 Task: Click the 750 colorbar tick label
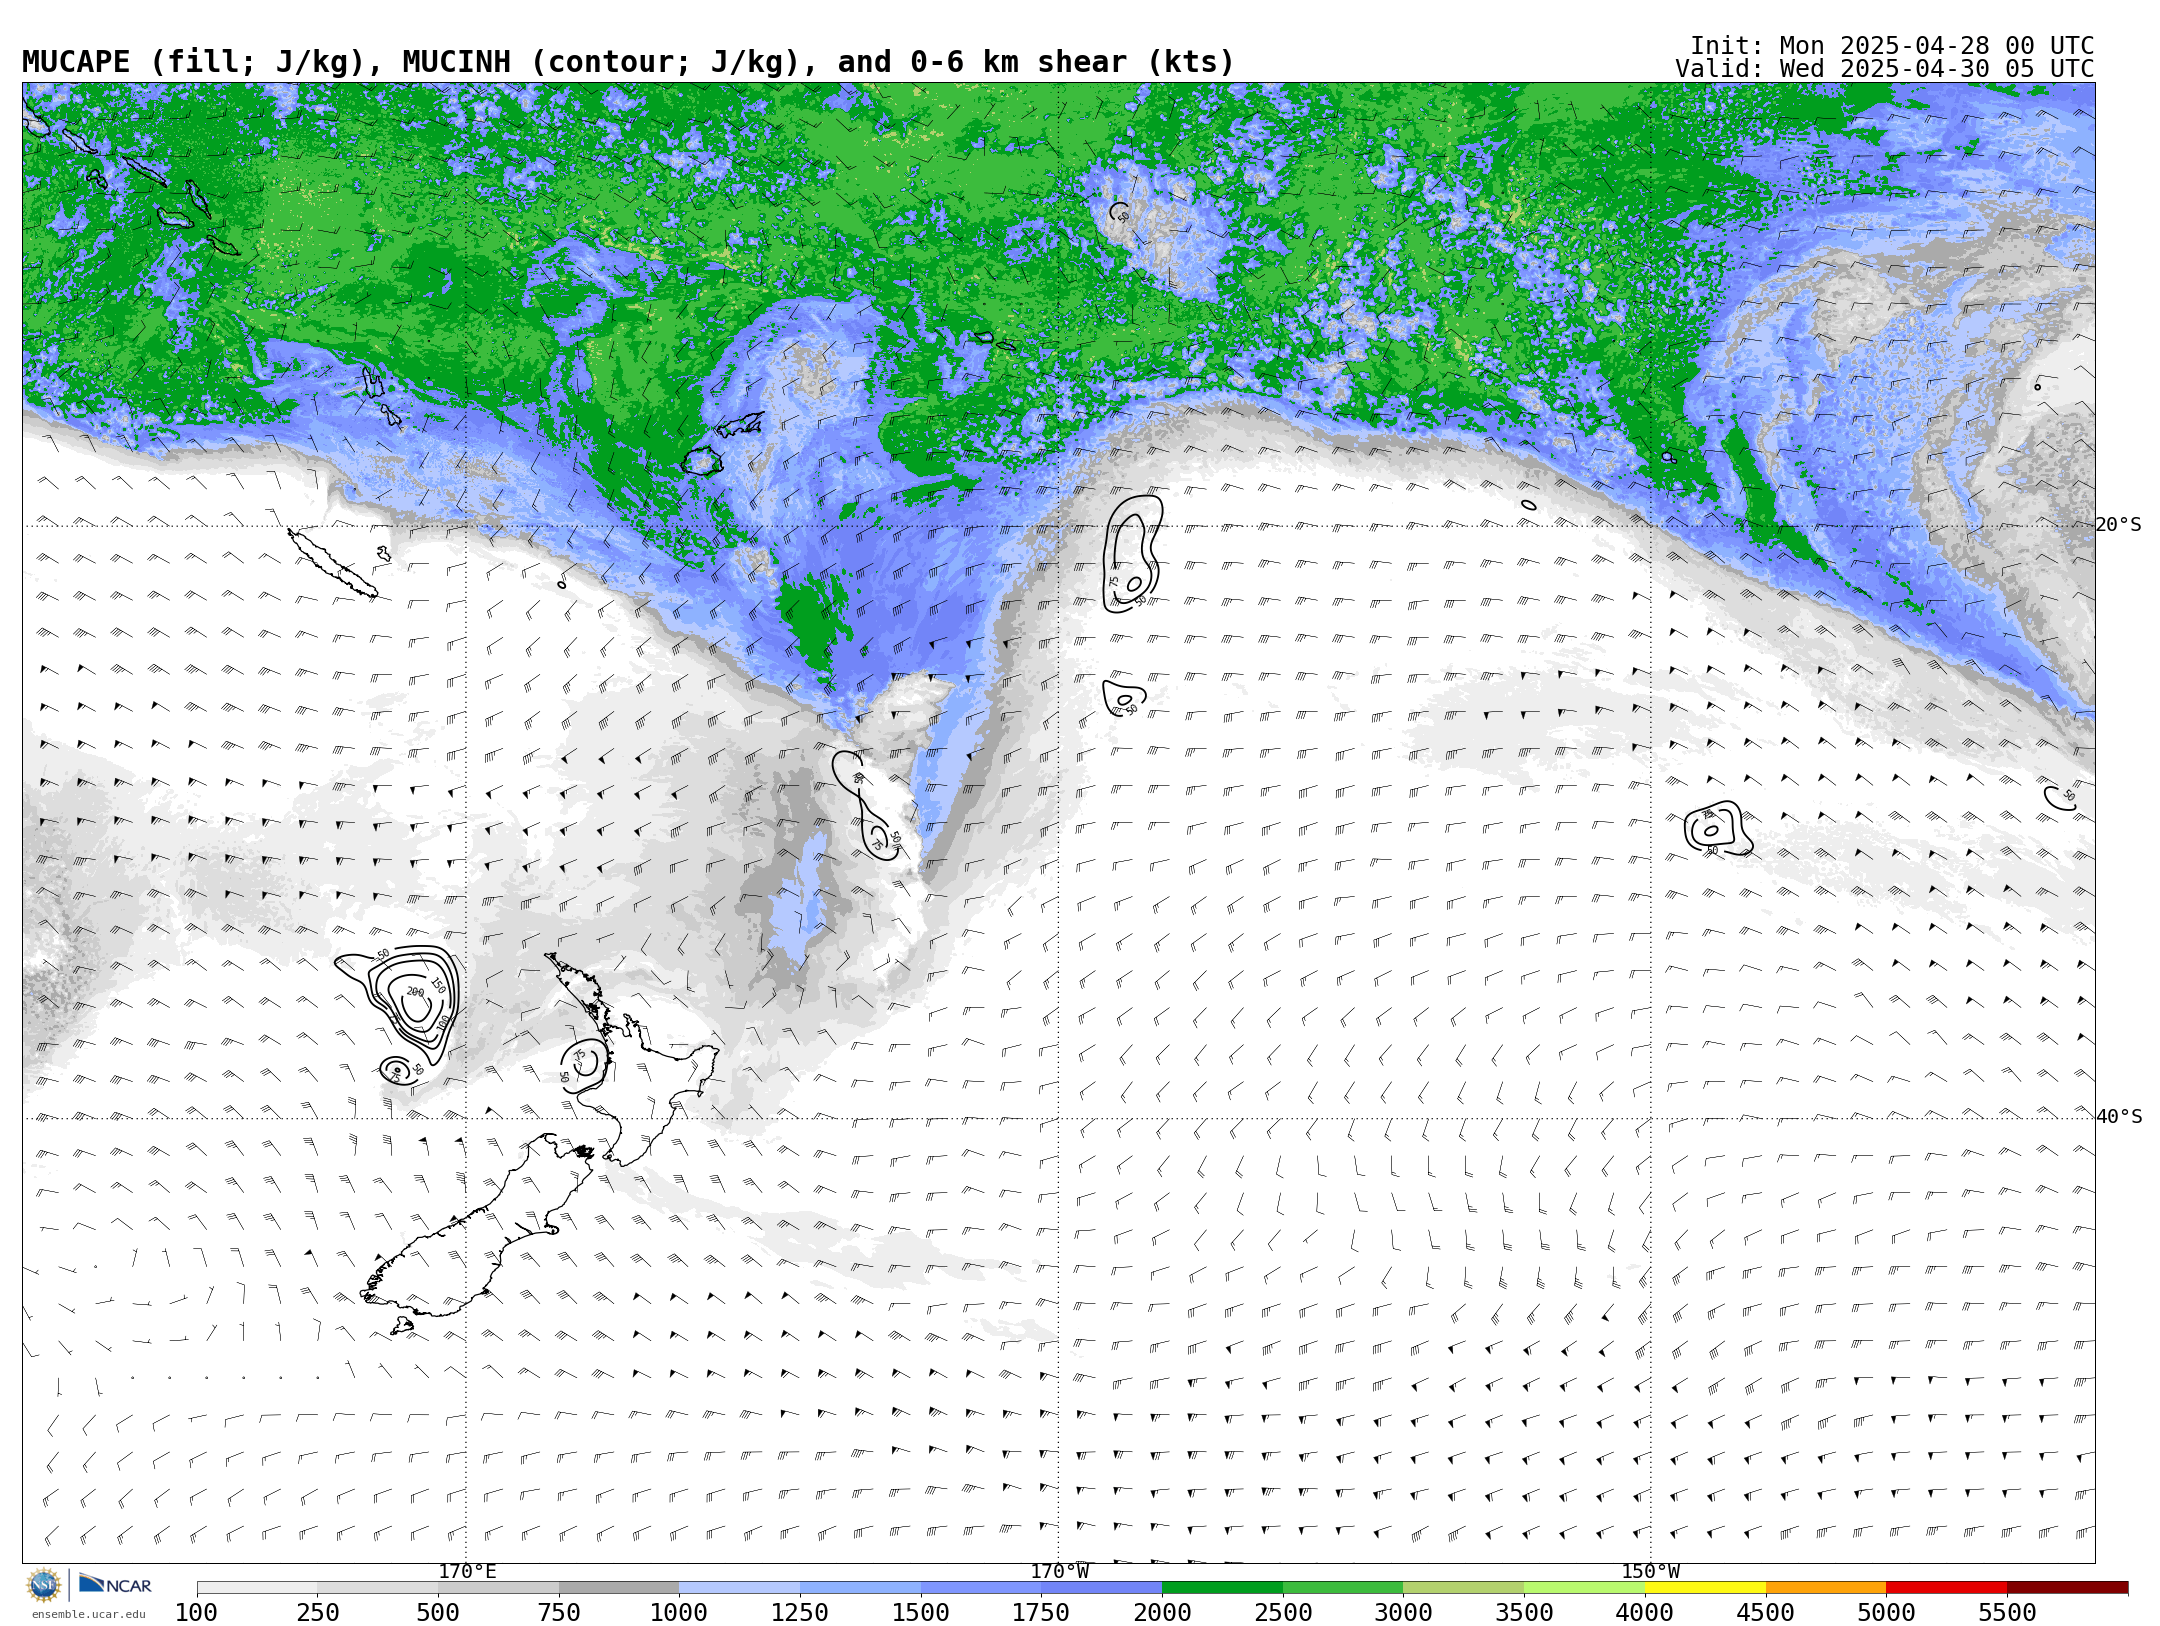point(559,1613)
